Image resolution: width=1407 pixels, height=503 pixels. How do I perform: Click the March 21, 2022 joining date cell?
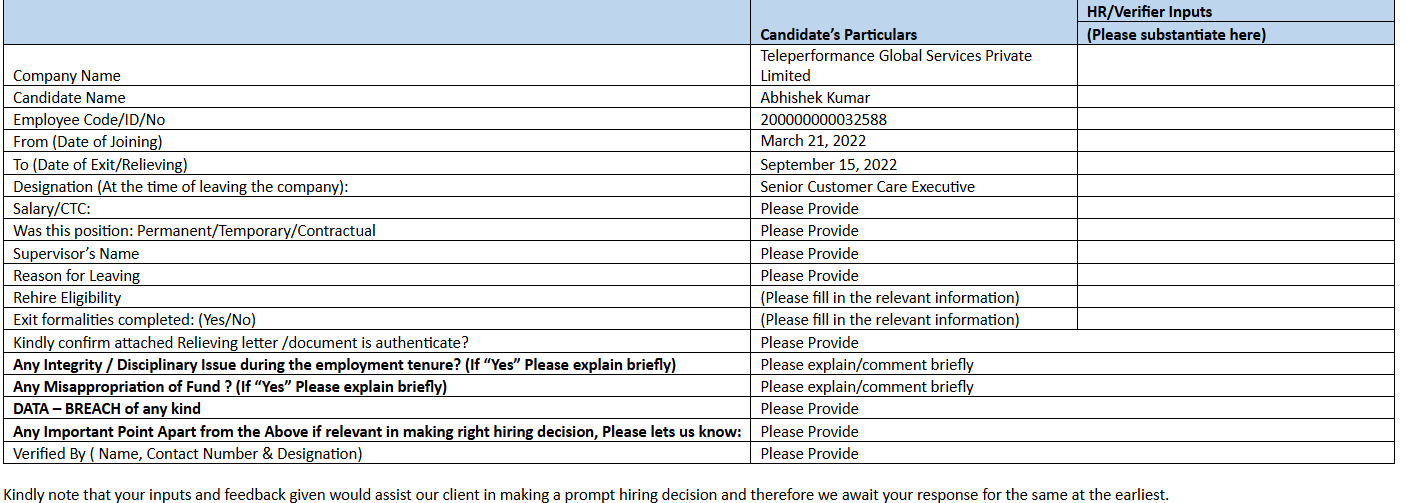tap(813, 141)
